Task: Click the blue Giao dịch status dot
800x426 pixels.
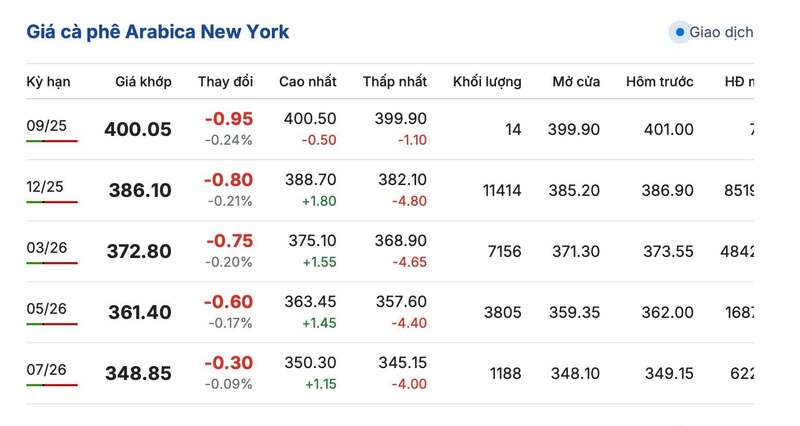Action: coord(681,32)
